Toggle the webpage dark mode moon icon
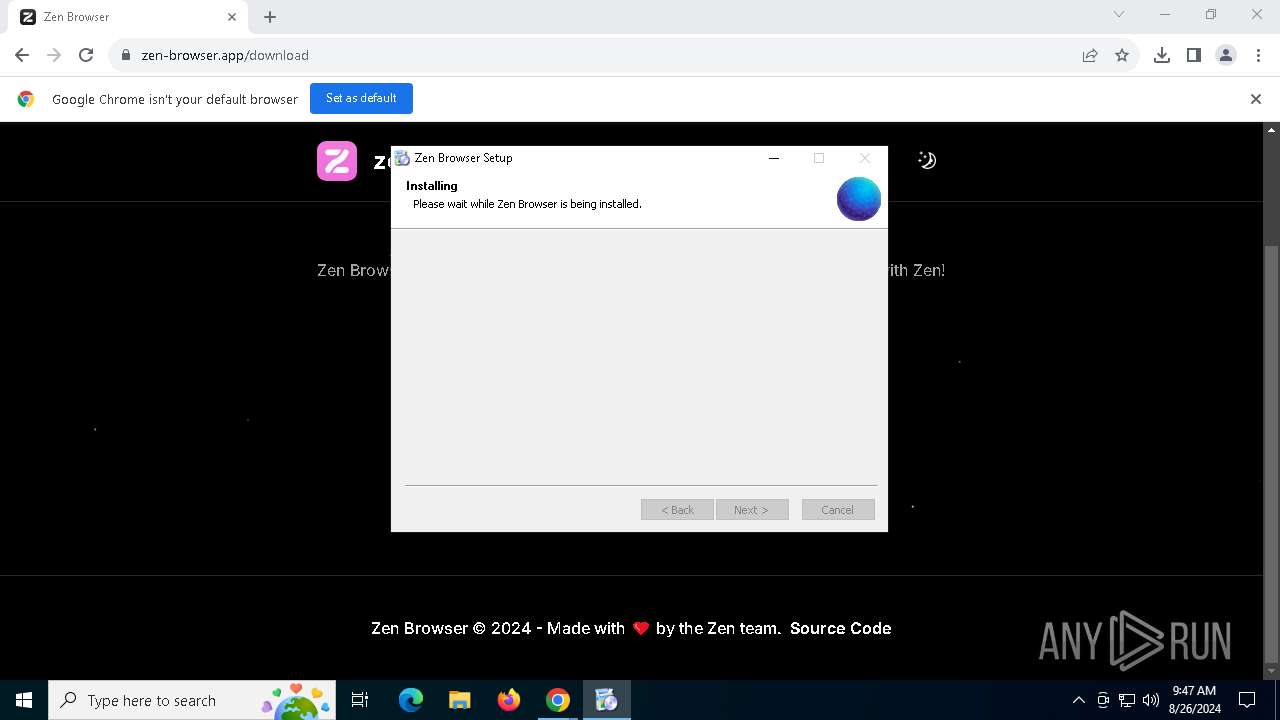The image size is (1280, 720). click(x=927, y=160)
